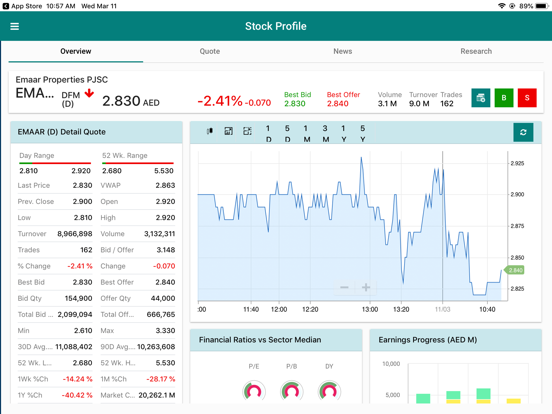Select the candlestick chart type icon
This screenshot has height=414, width=552.
[210, 131]
